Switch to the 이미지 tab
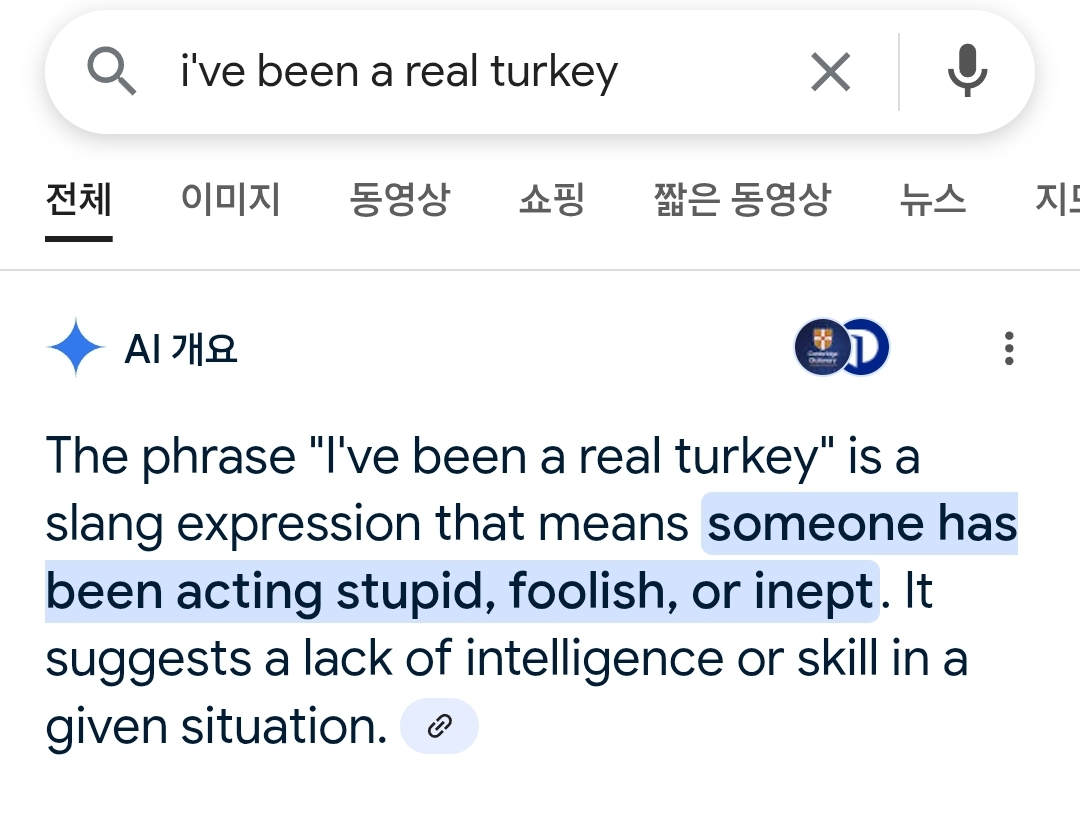This screenshot has height=840, width=1080. (230, 199)
